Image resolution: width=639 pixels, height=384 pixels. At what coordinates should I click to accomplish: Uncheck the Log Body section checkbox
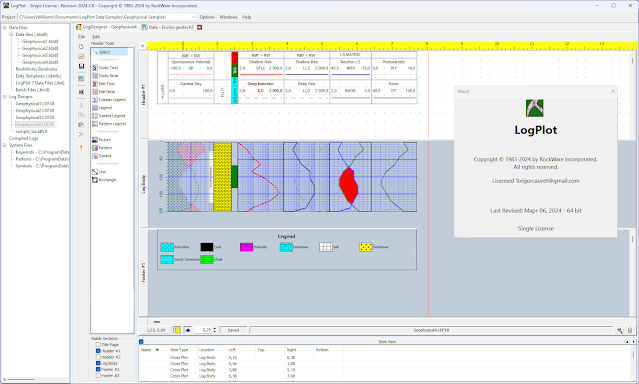(x=98, y=363)
